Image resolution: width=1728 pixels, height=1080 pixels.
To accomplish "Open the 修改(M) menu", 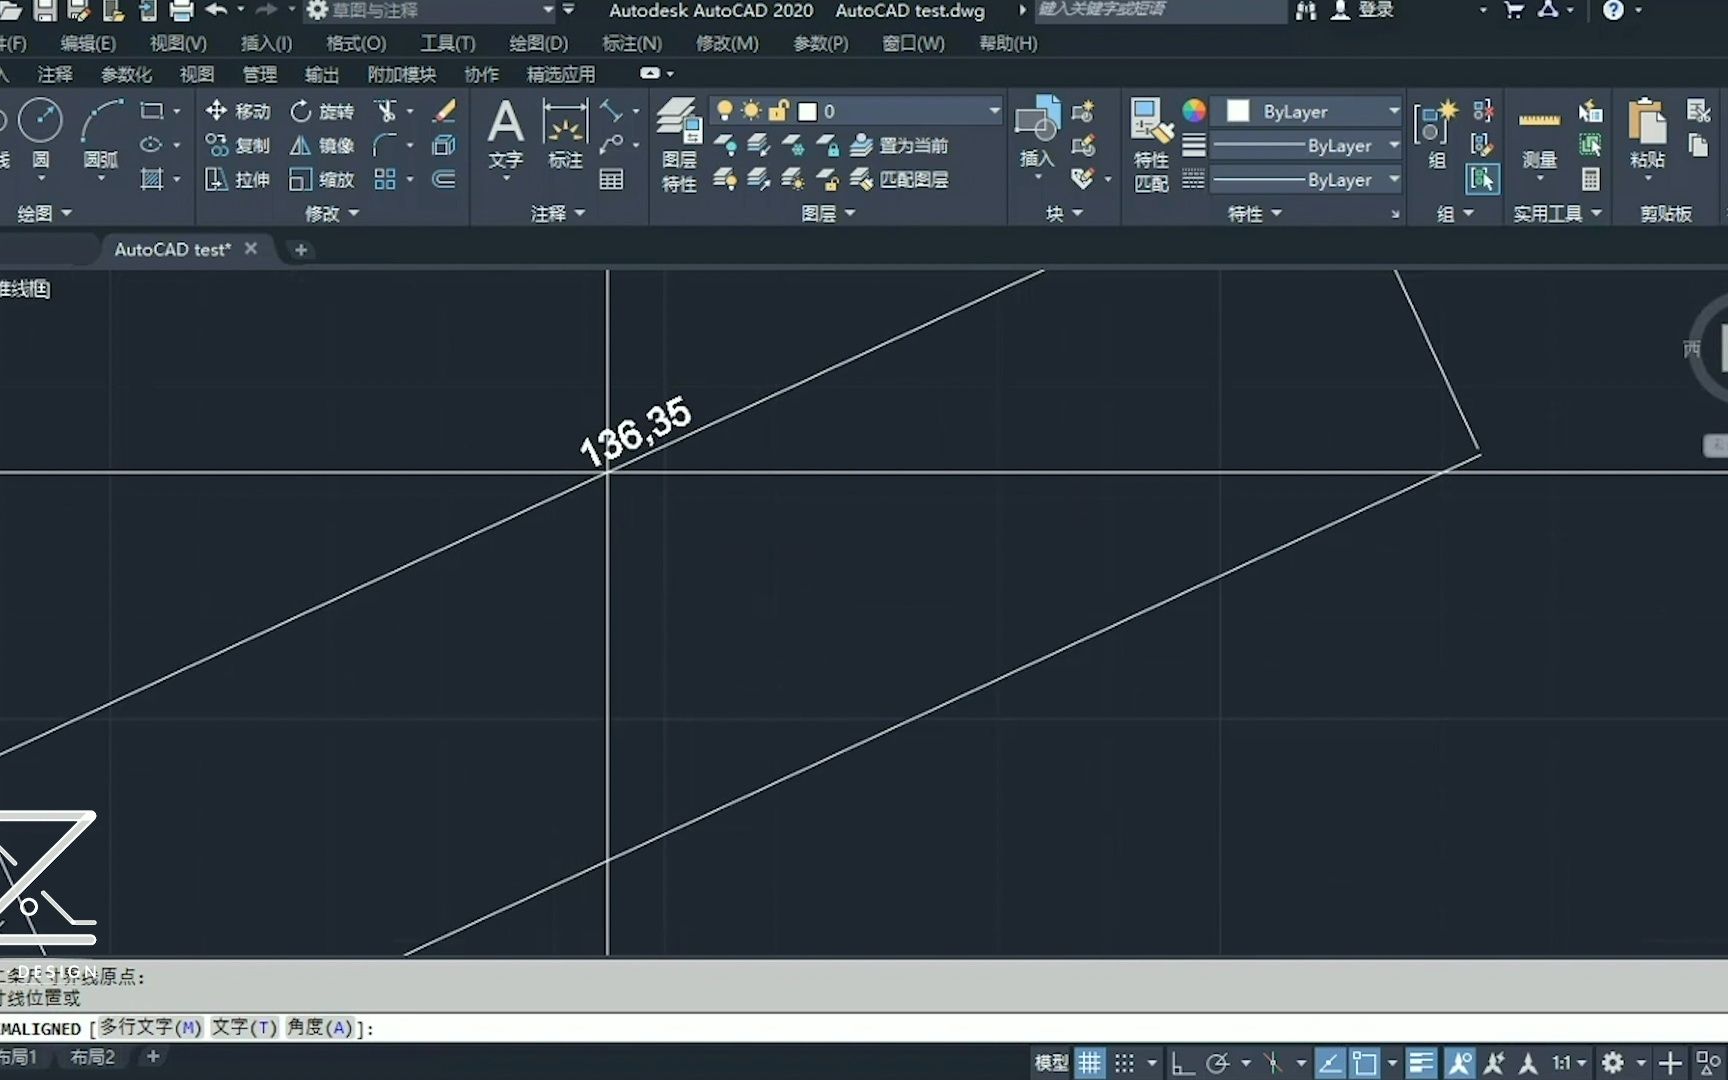I will coord(727,43).
